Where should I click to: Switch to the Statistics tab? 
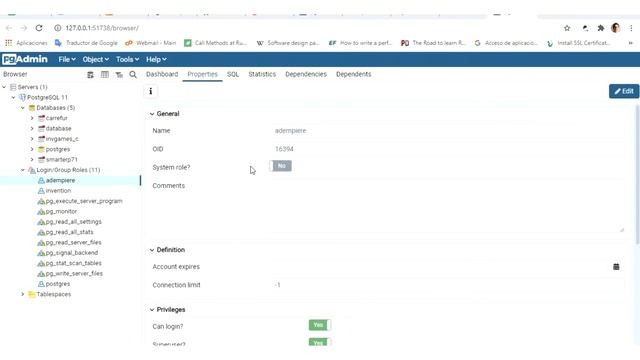click(262, 74)
